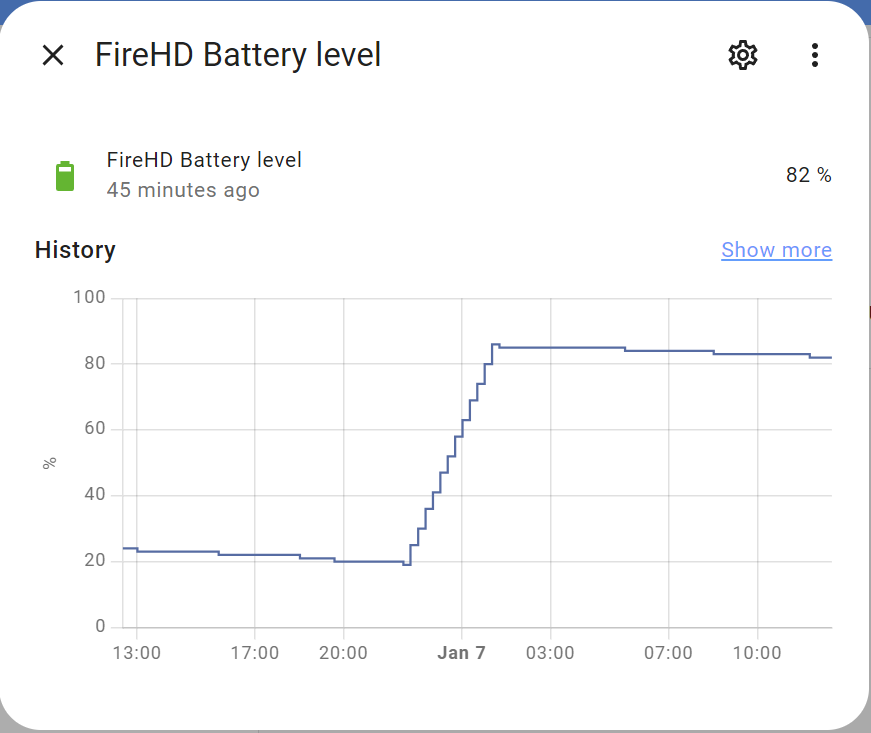This screenshot has width=871, height=733.
Task: Follow the Show more link
Action: point(776,250)
